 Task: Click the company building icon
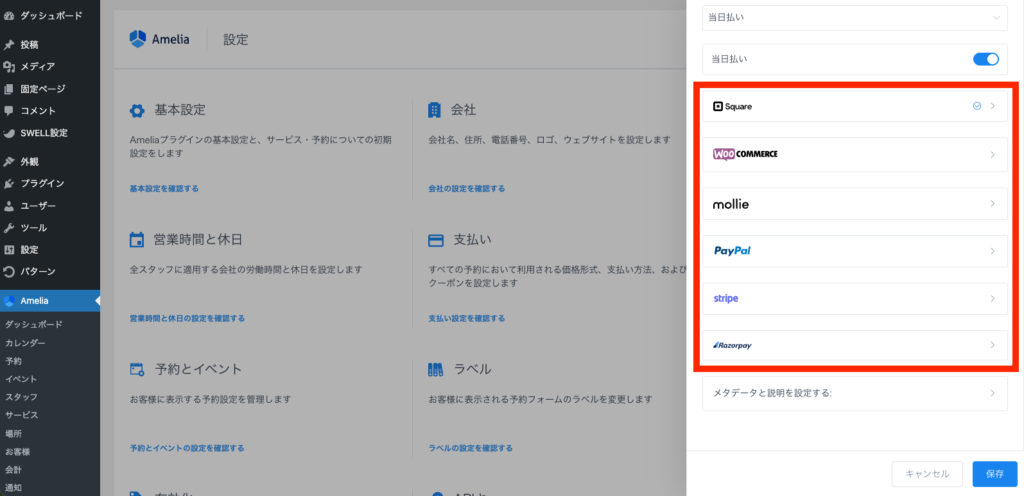pos(435,109)
